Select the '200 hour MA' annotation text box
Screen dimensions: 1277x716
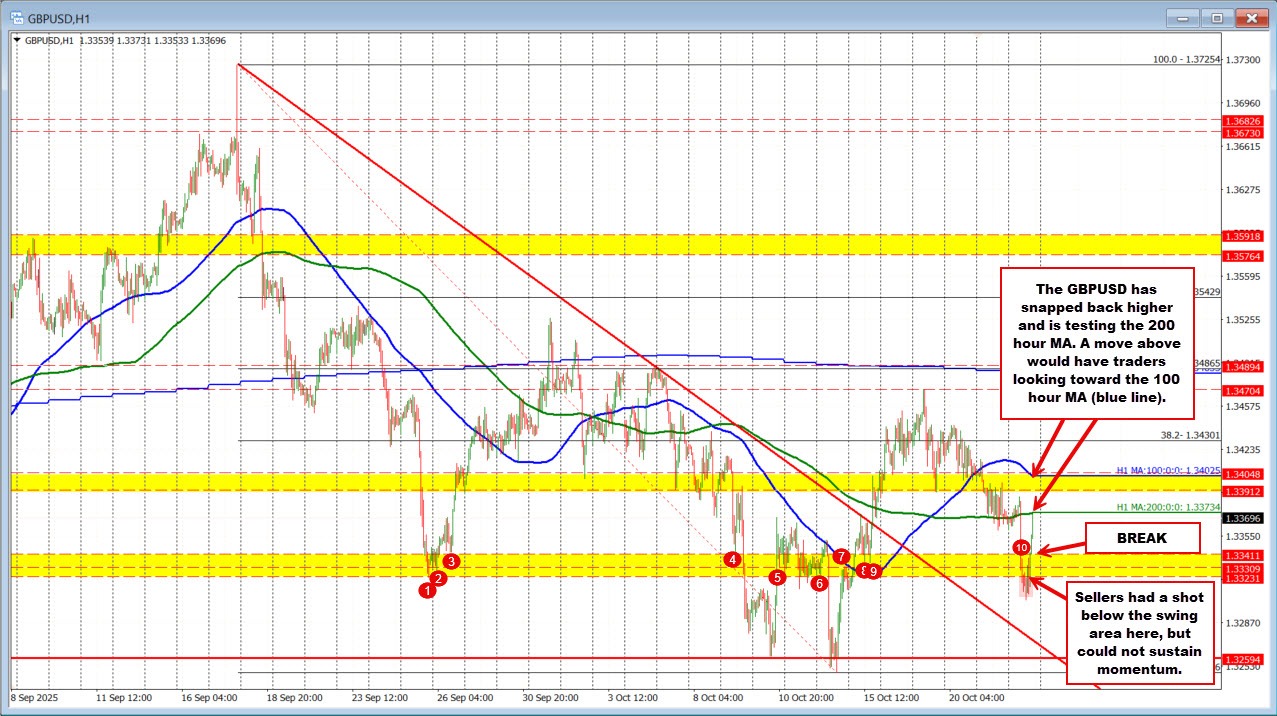pos(1096,343)
